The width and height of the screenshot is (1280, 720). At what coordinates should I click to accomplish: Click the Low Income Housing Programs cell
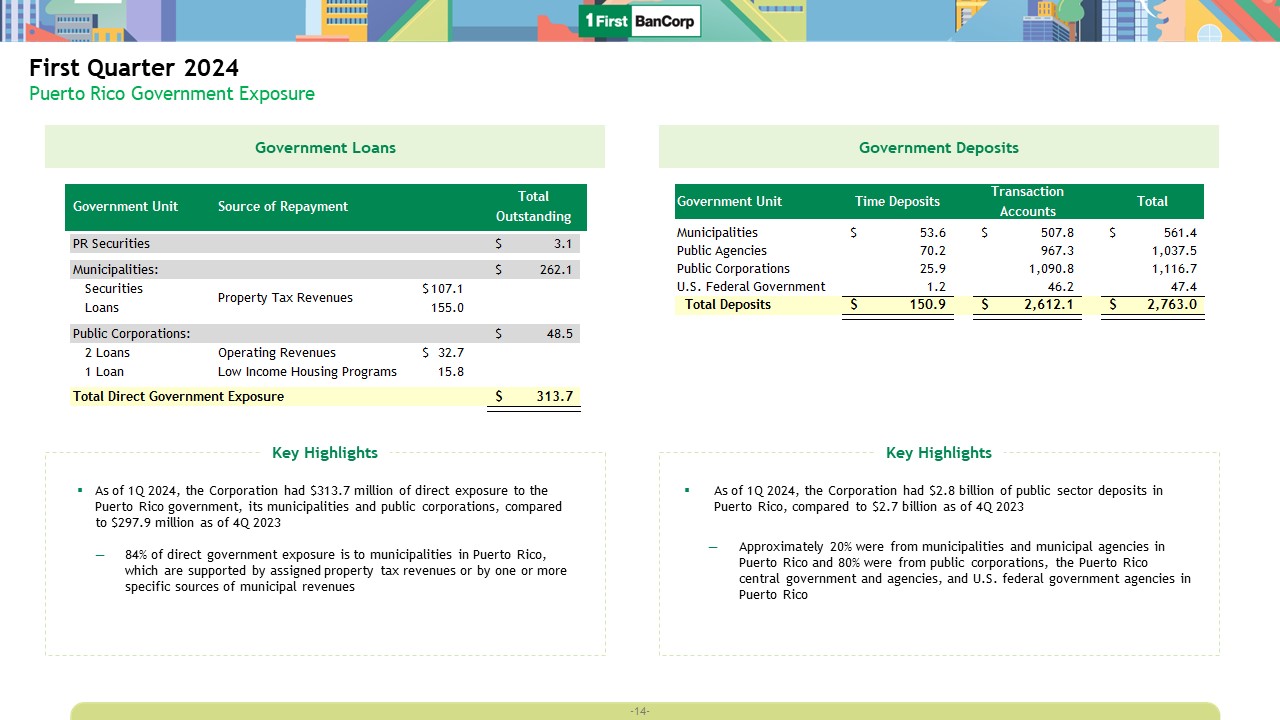pyautogui.click(x=307, y=372)
